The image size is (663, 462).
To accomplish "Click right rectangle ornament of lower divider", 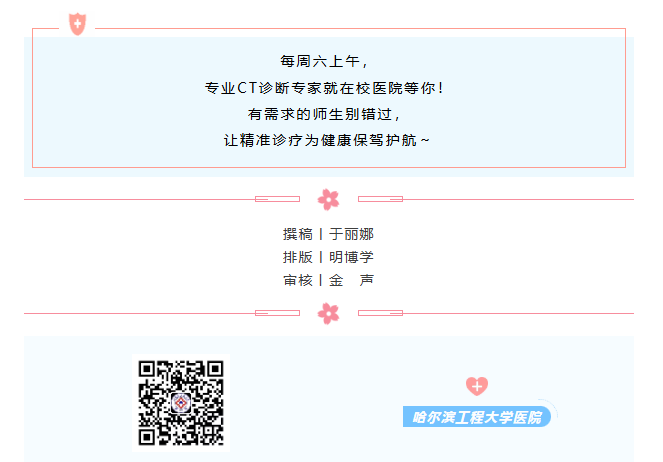I will point(380,313).
